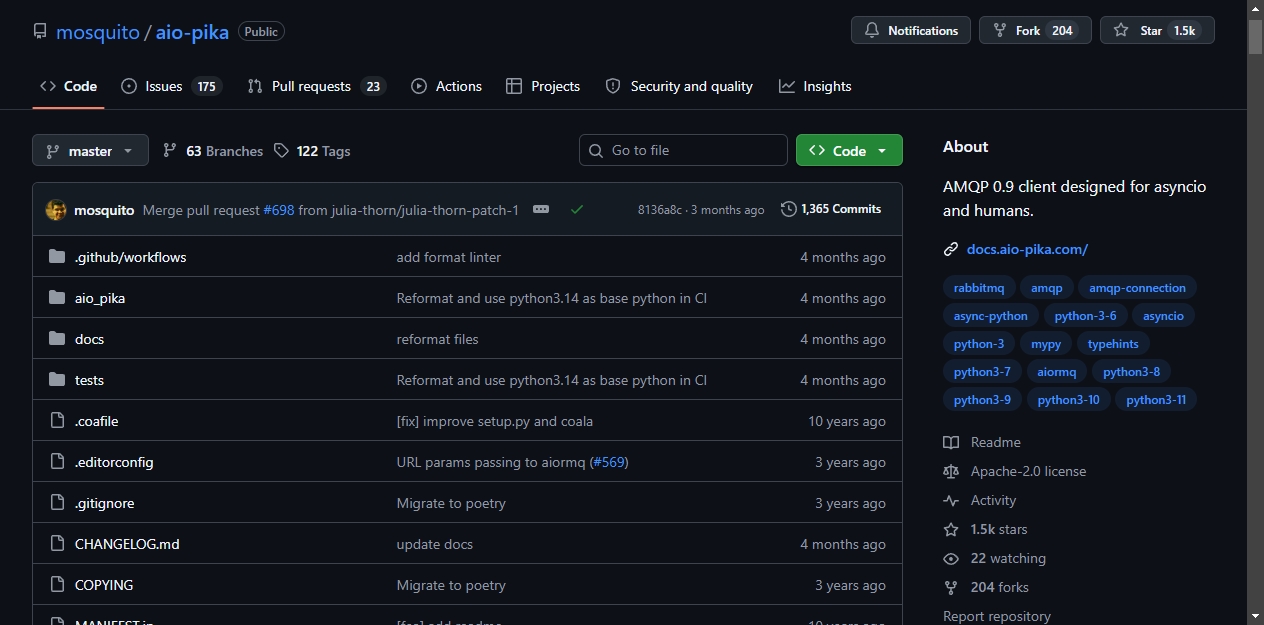Click file icon next to COPYING
The height and width of the screenshot is (625, 1264).
coord(57,585)
